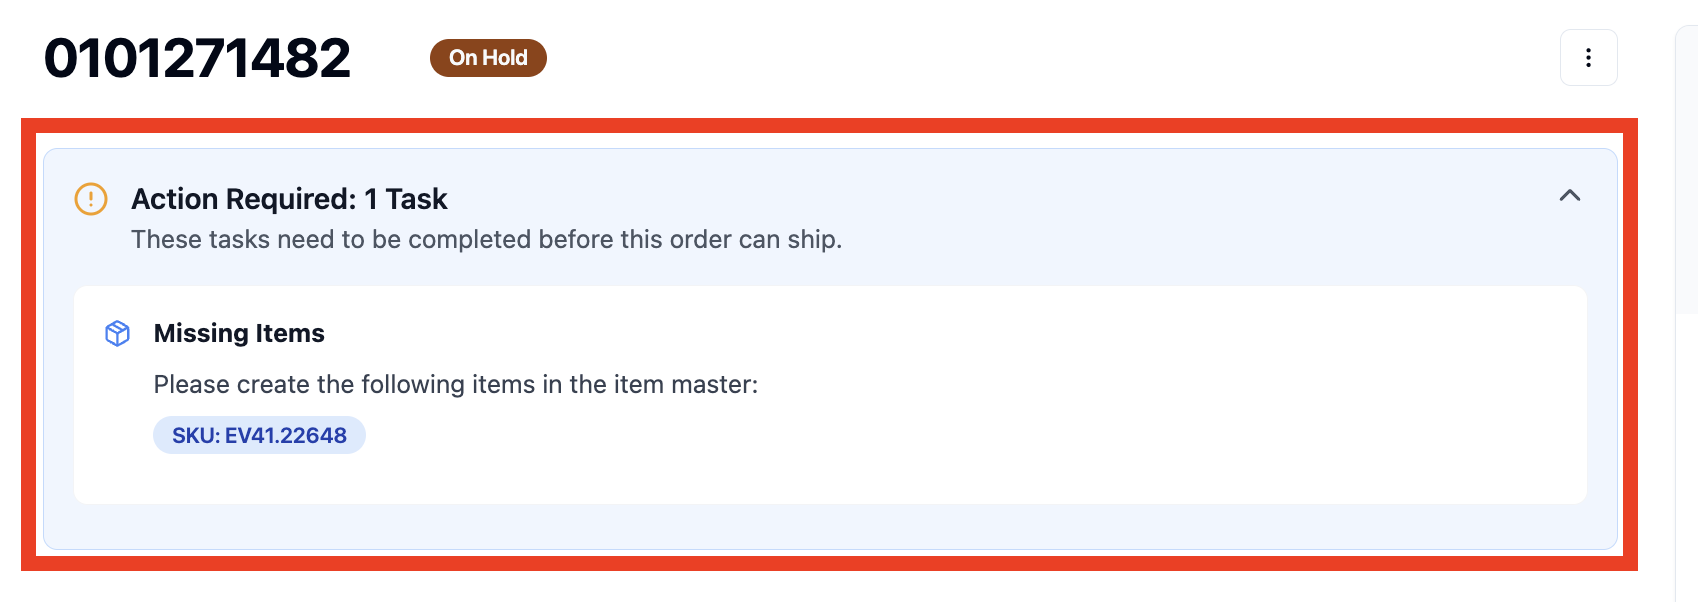Click the Missing Items heading

239,333
